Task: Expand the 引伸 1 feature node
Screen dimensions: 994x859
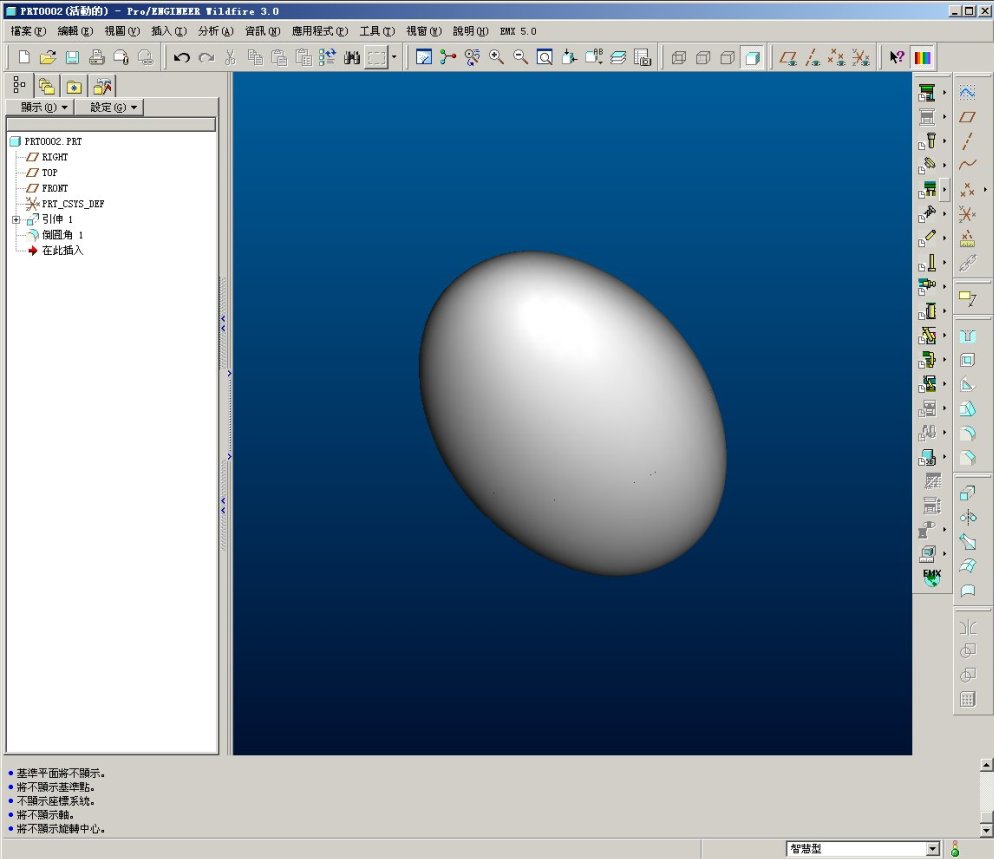Action: point(16,220)
